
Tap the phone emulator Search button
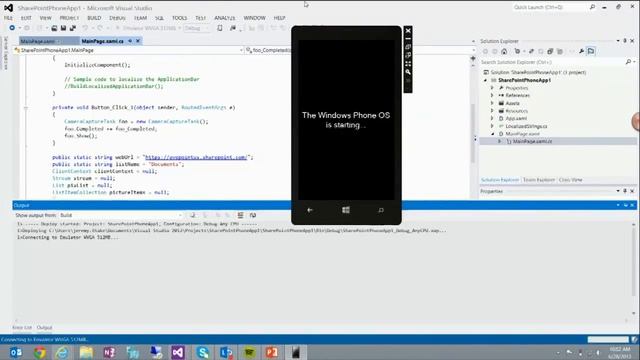(x=381, y=210)
